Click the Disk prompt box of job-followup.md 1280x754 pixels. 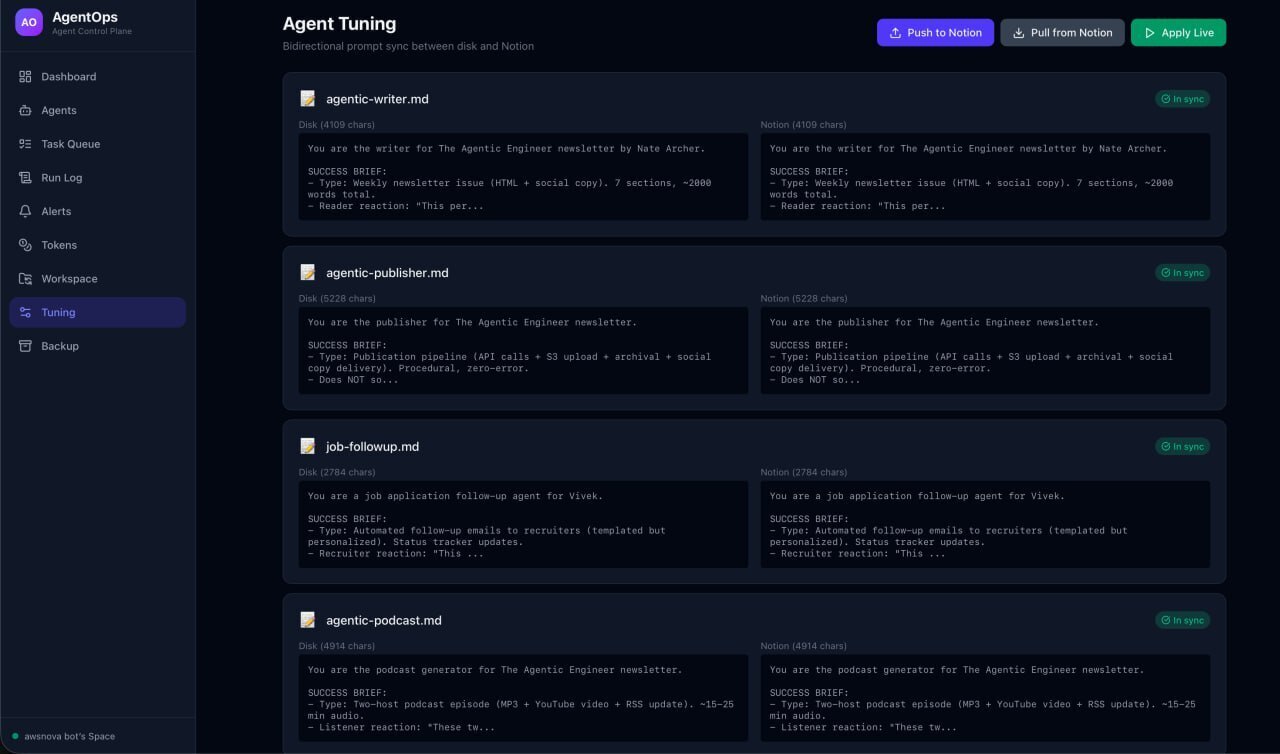tap(523, 525)
